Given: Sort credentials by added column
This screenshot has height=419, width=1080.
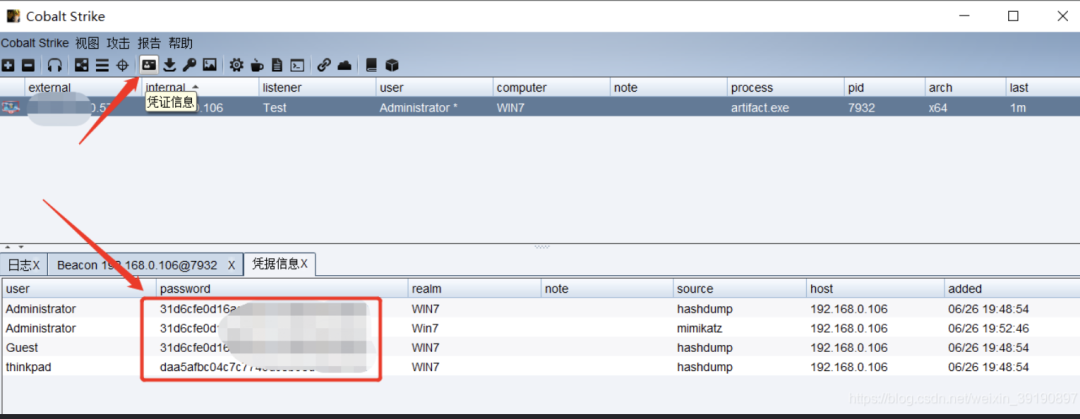Looking at the screenshot, I should coord(1011,289).
